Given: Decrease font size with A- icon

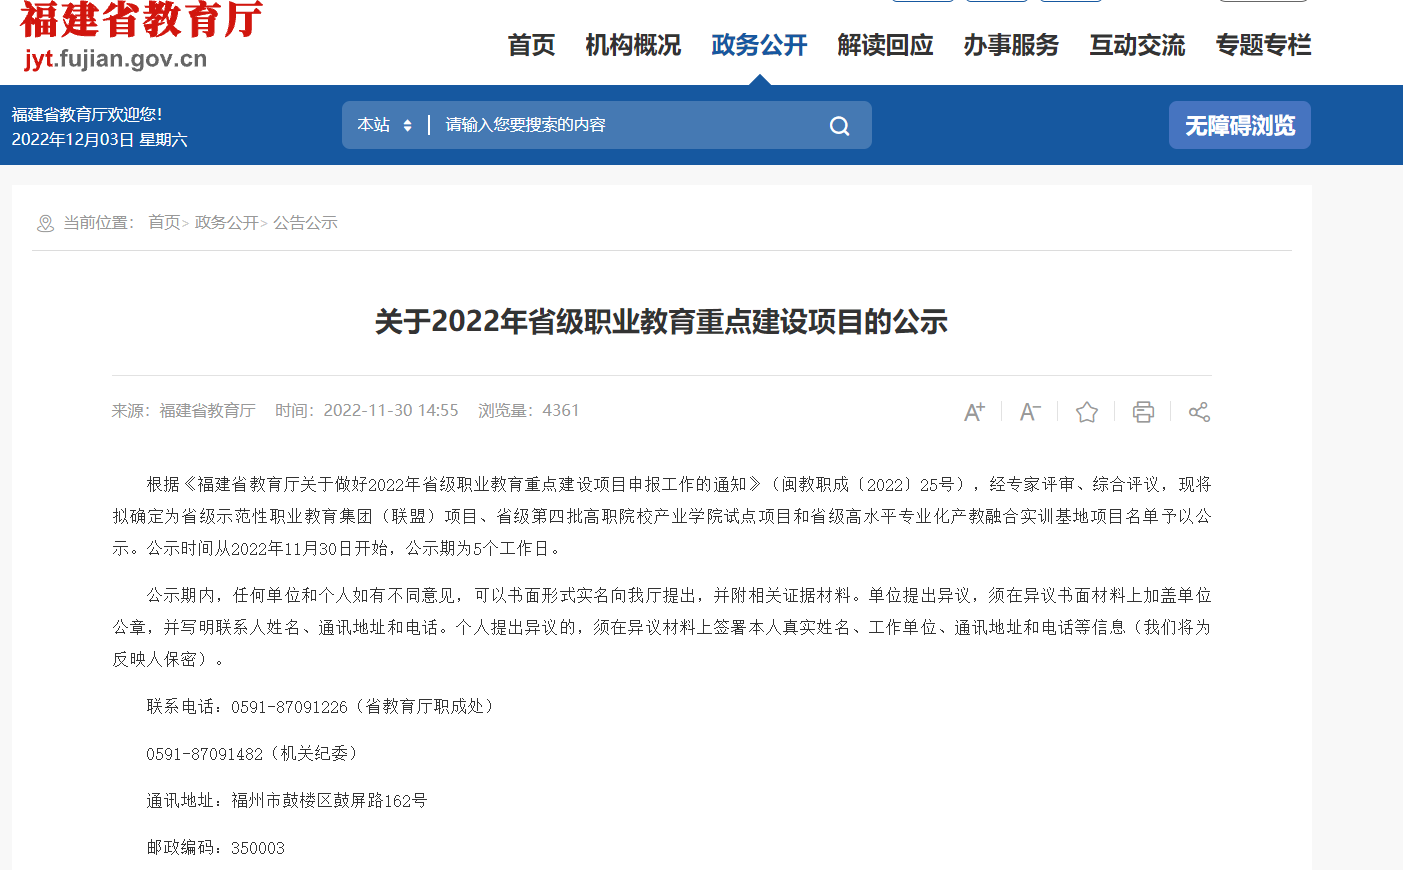Looking at the screenshot, I should [1030, 412].
